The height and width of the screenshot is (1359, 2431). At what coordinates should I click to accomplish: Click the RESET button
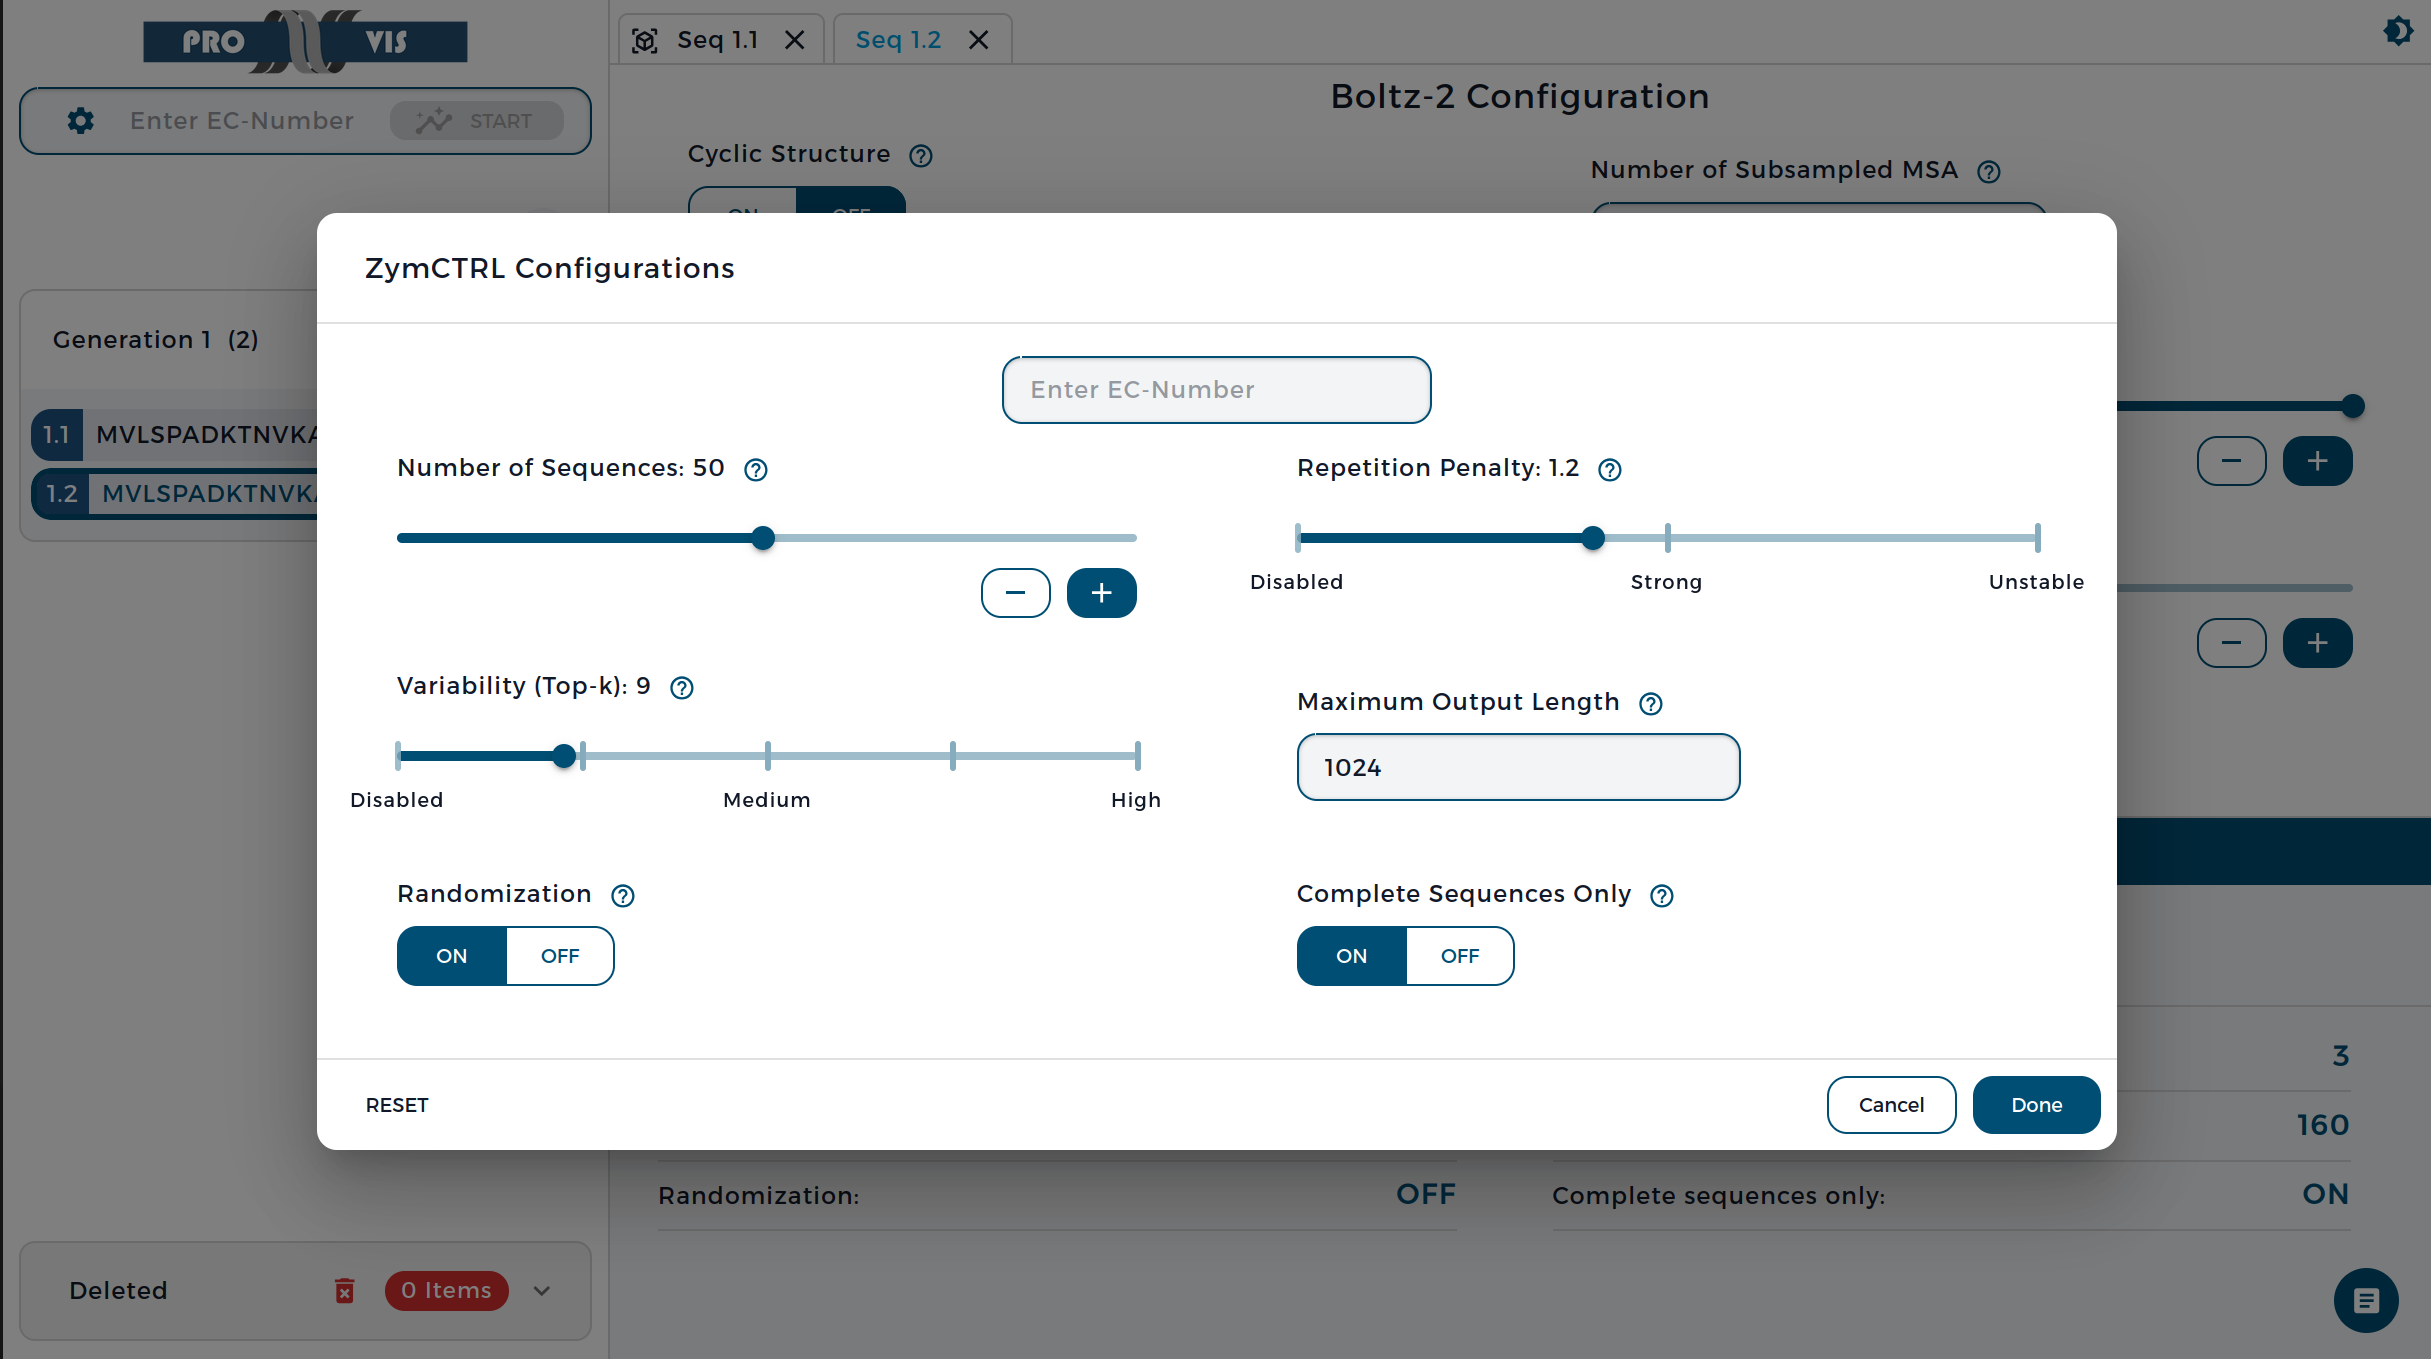click(397, 1105)
